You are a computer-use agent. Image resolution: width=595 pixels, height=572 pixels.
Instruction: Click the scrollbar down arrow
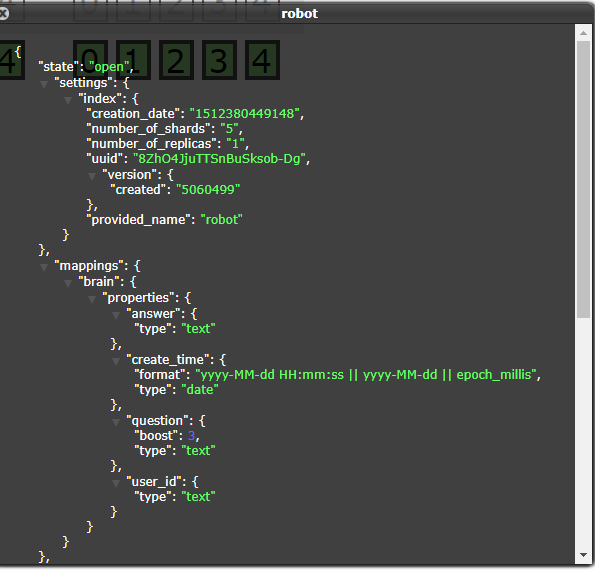[x=584, y=555]
